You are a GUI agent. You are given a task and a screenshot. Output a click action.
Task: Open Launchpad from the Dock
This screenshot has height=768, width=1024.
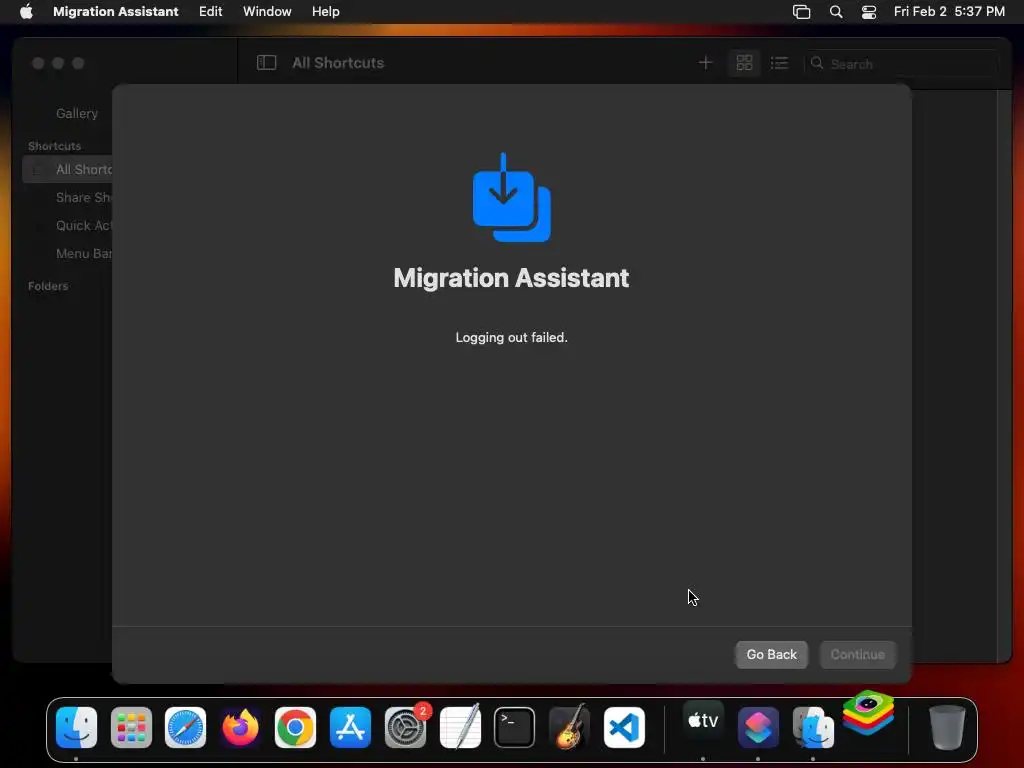[131, 728]
